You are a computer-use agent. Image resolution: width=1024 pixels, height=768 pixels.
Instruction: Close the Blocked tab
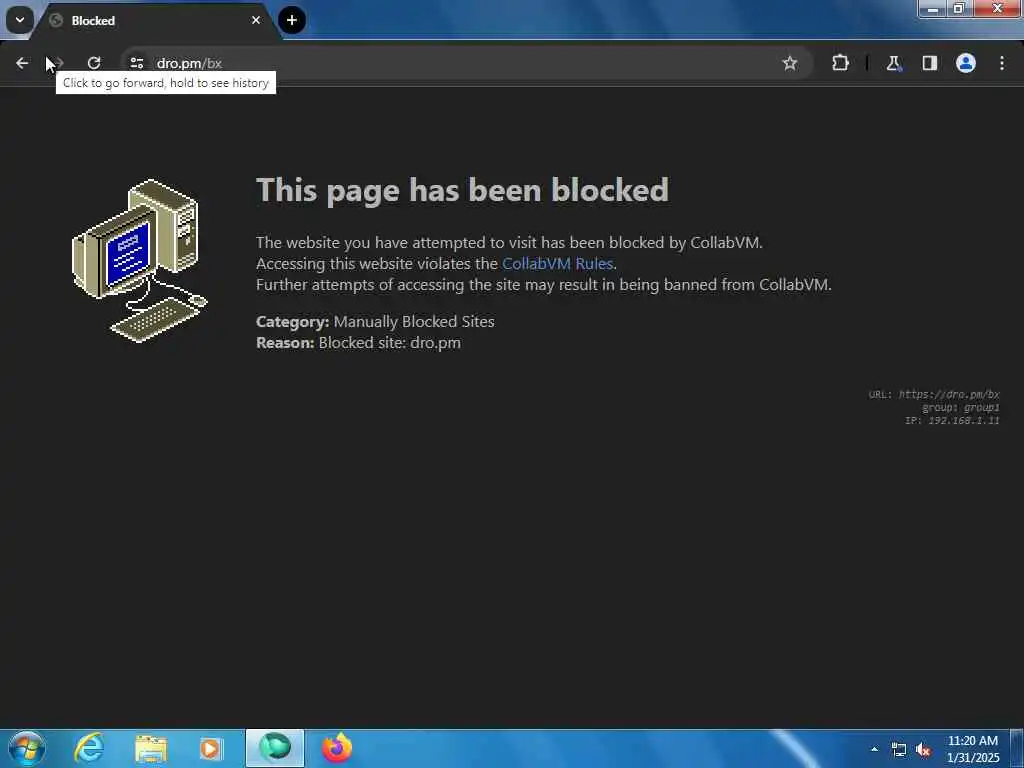(x=256, y=20)
